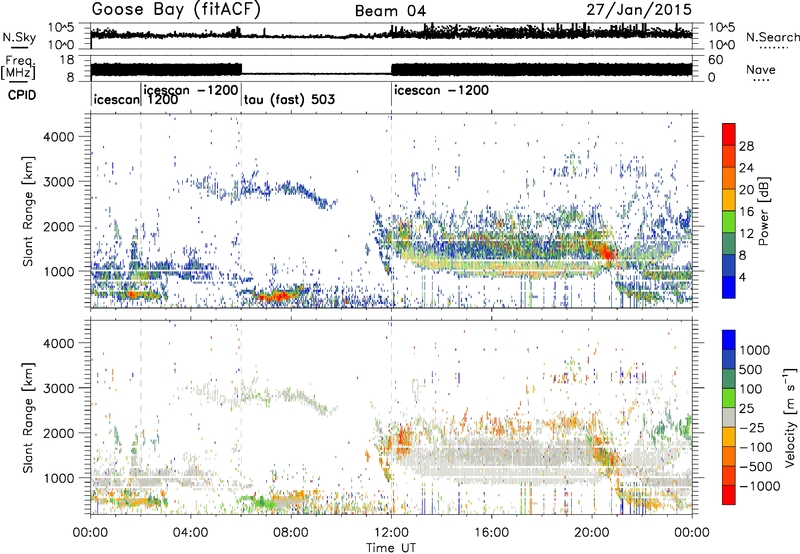Select the '1200' CPID value beside the first icescan
Viewport: 800px width, 554px height.
click(x=163, y=100)
